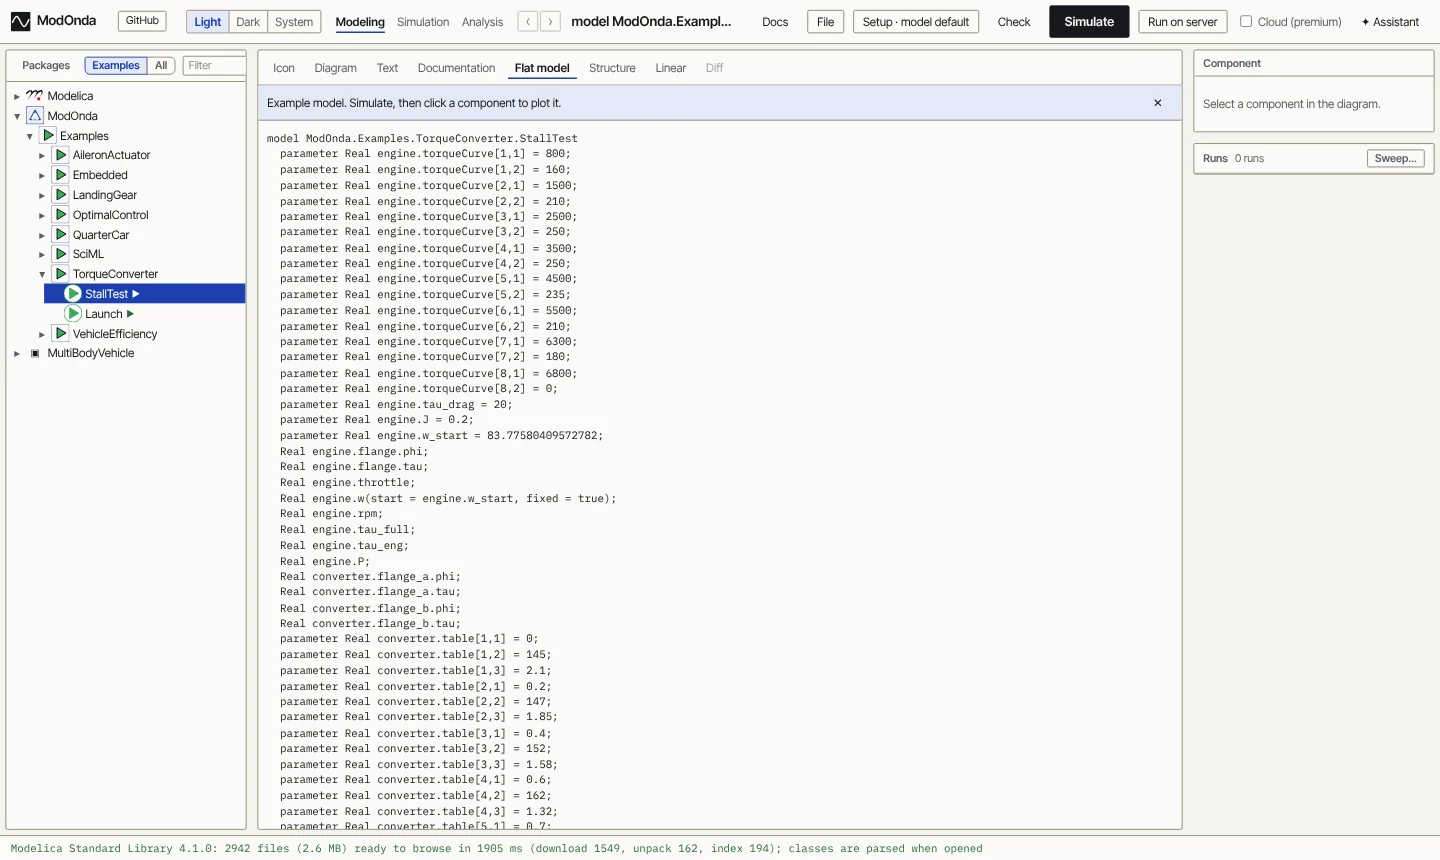Open the Simulation mode tab
The height and width of the screenshot is (860, 1440).
click(423, 22)
